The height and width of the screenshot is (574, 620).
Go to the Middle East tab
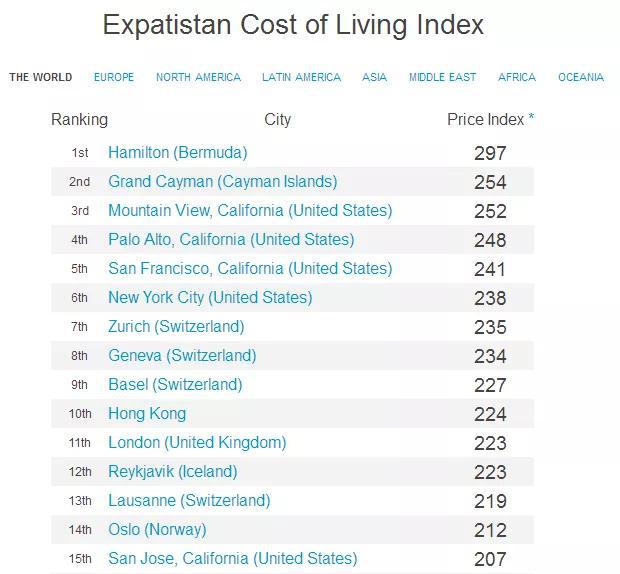pyautogui.click(x=442, y=77)
